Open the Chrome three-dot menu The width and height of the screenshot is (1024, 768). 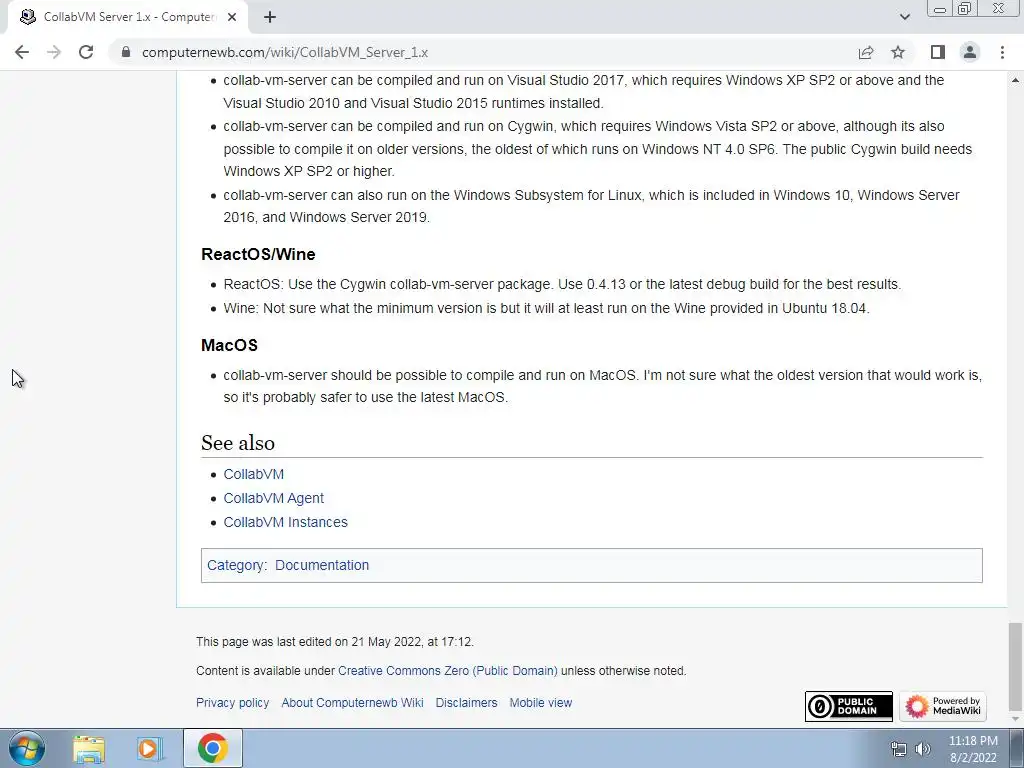(x=1002, y=52)
